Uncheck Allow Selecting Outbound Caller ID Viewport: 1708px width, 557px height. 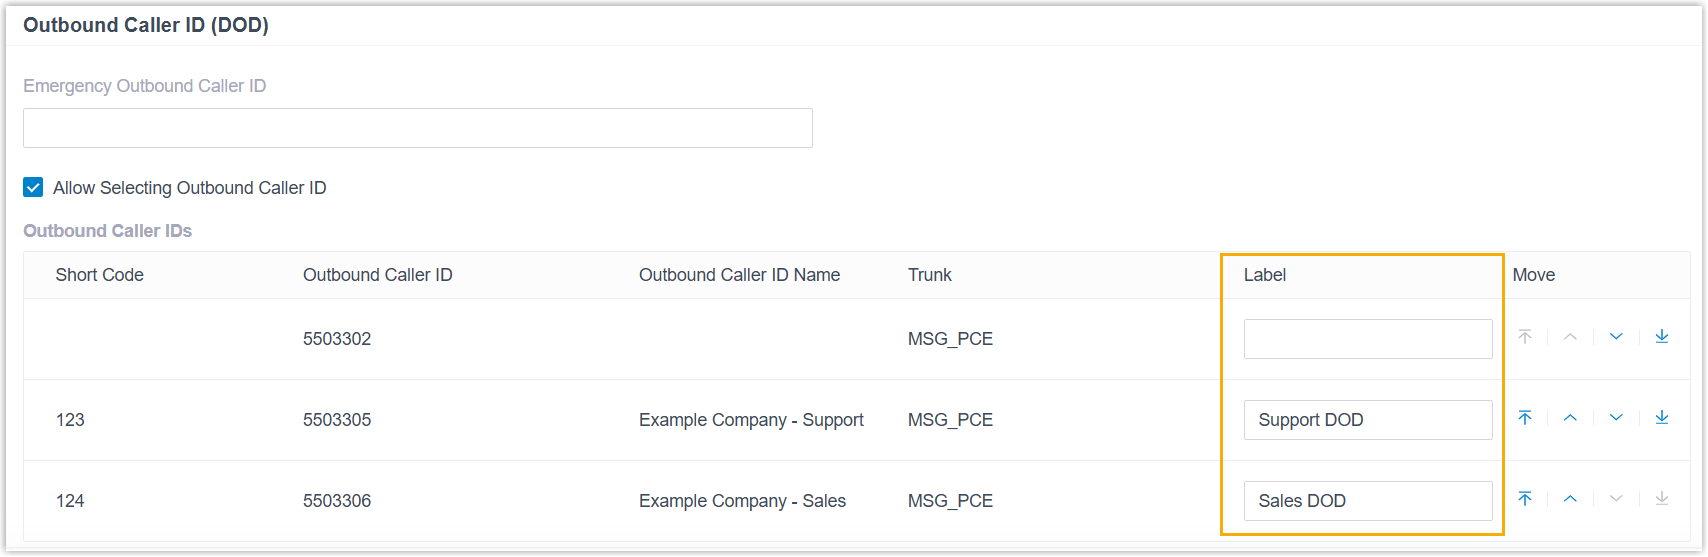[33, 188]
